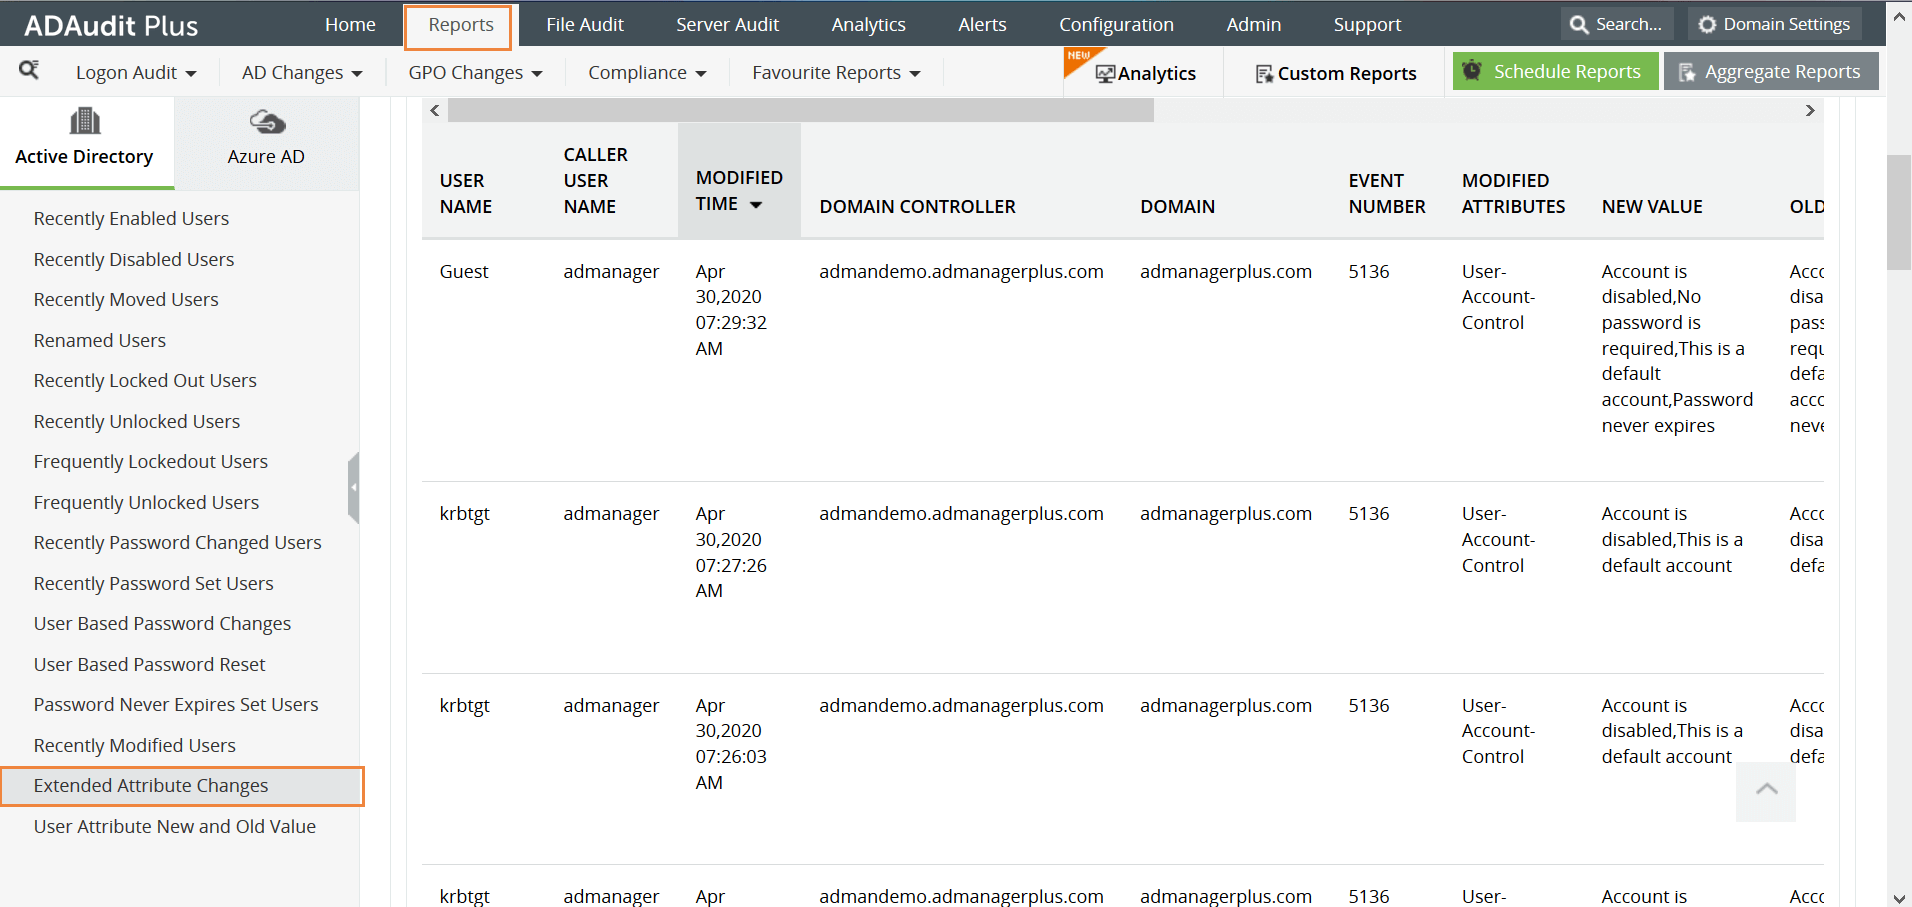The height and width of the screenshot is (907, 1912).
Task: Click the User Name column header
Action: pyautogui.click(x=466, y=193)
